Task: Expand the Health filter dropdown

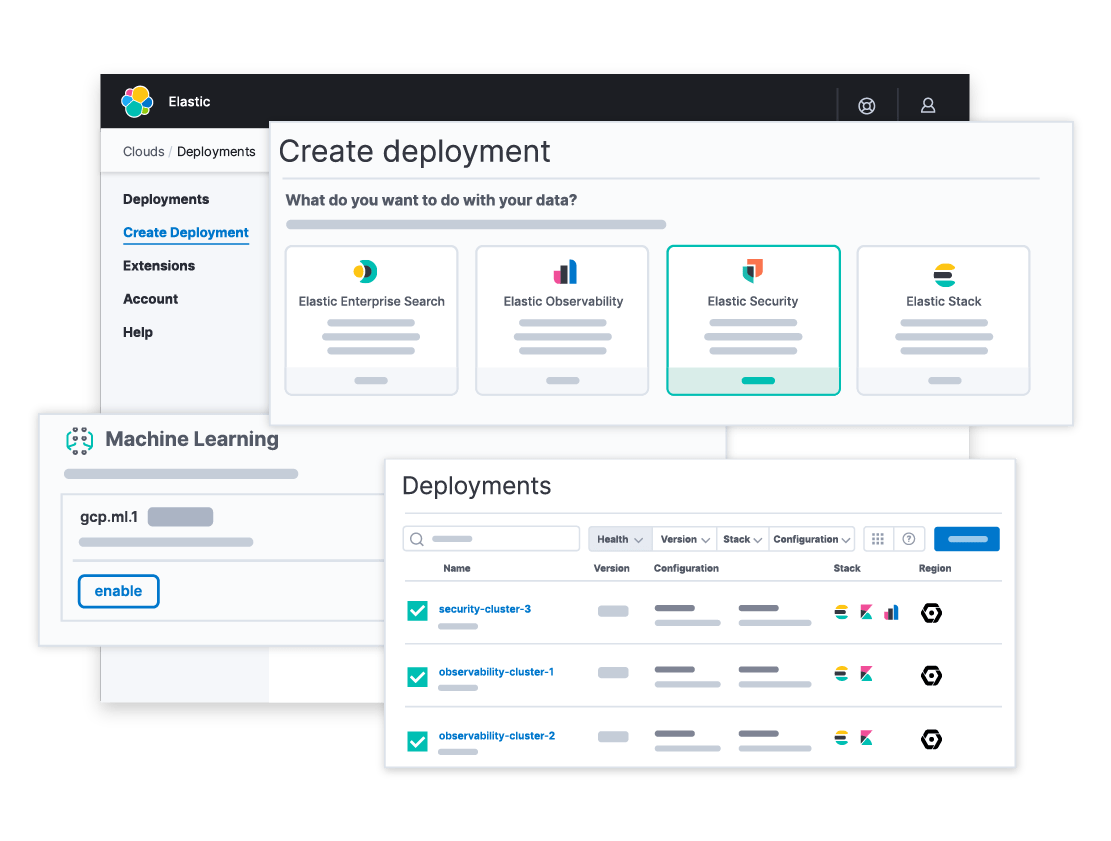Action: click(x=620, y=539)
